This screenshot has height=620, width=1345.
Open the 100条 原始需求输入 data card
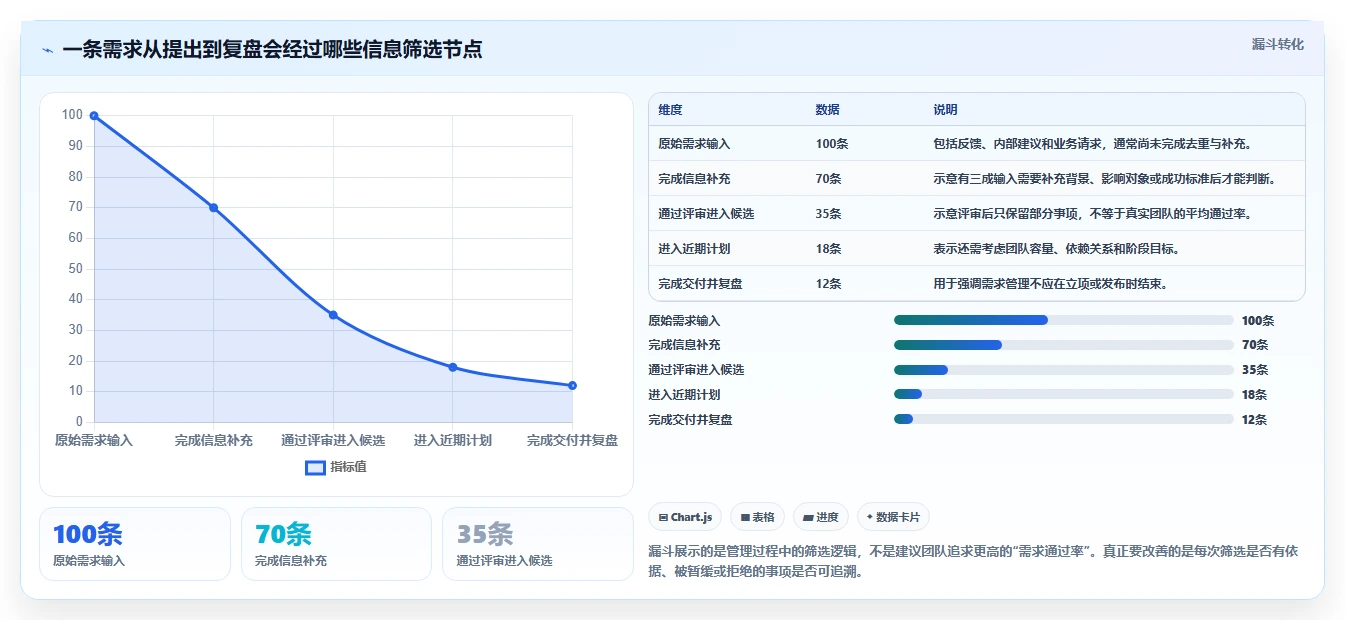(x=135, y=544)
